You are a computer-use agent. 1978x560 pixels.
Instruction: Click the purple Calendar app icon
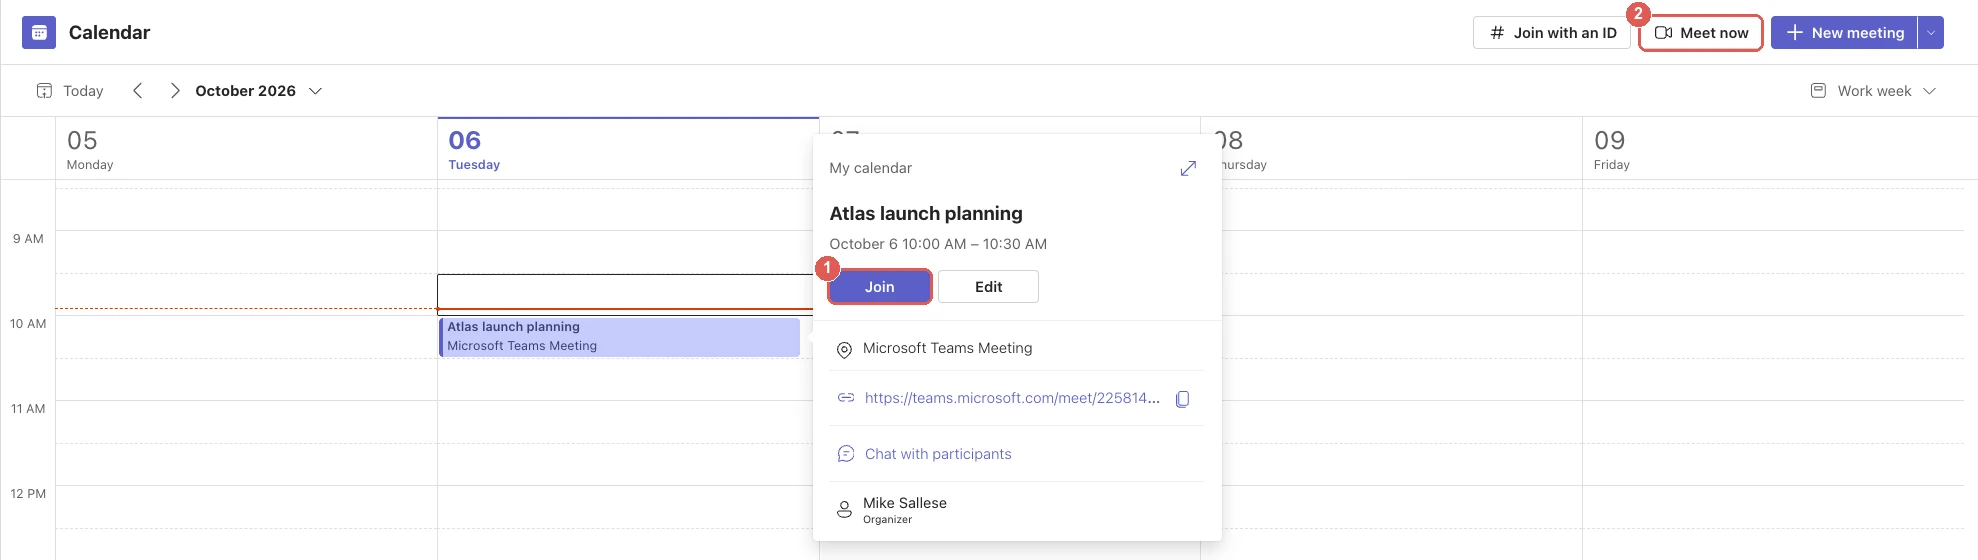coord(39,32)
